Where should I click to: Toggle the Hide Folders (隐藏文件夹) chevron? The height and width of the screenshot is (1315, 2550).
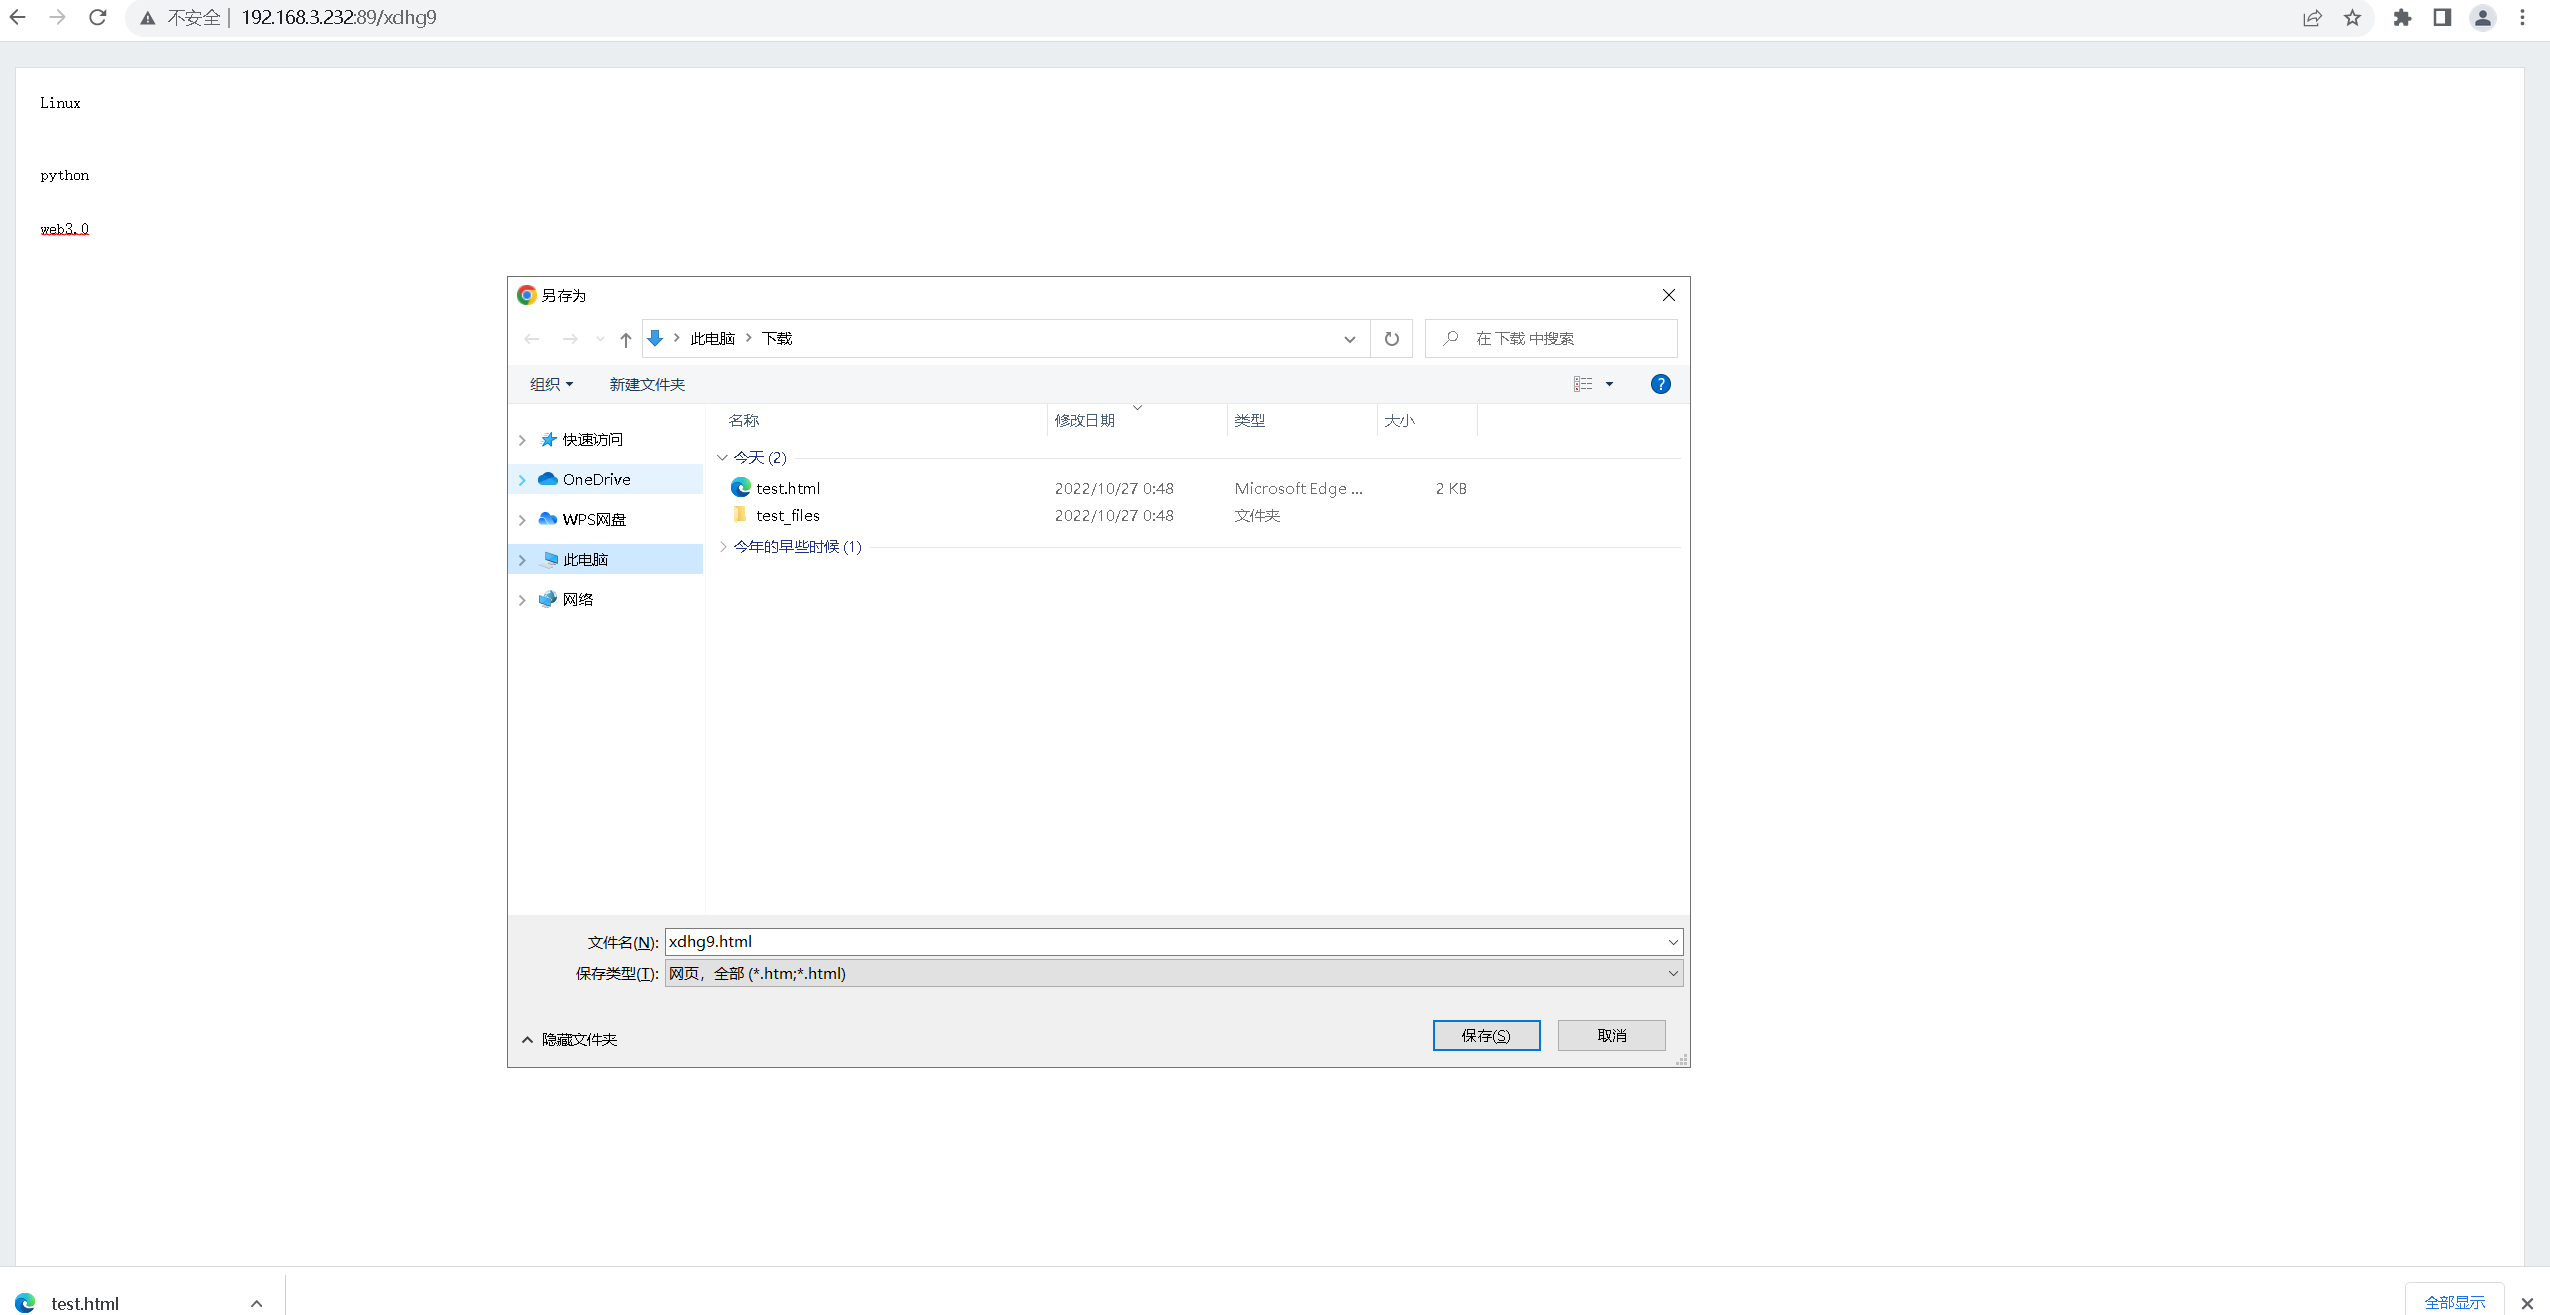click(x=527, y=1040)
